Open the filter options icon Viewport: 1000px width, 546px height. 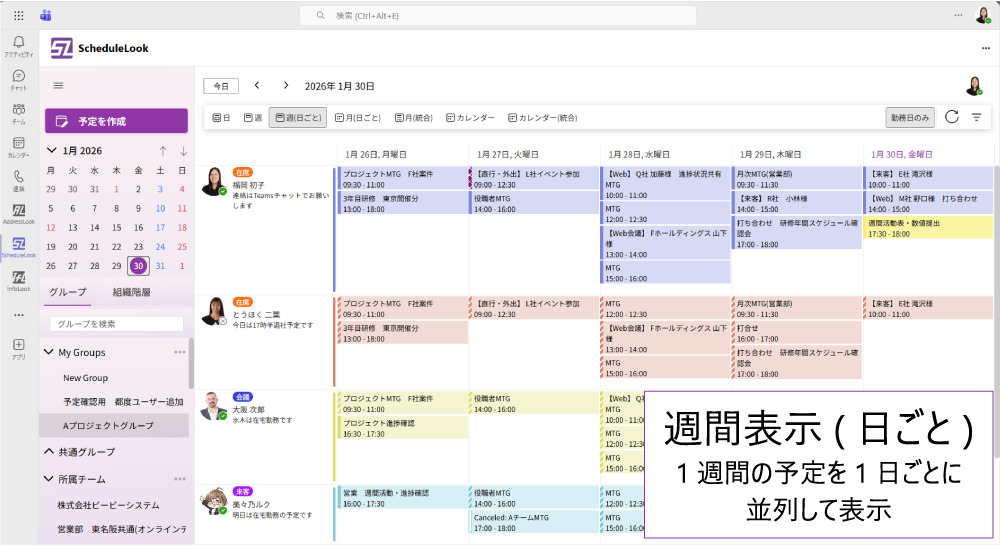[977, 117]
